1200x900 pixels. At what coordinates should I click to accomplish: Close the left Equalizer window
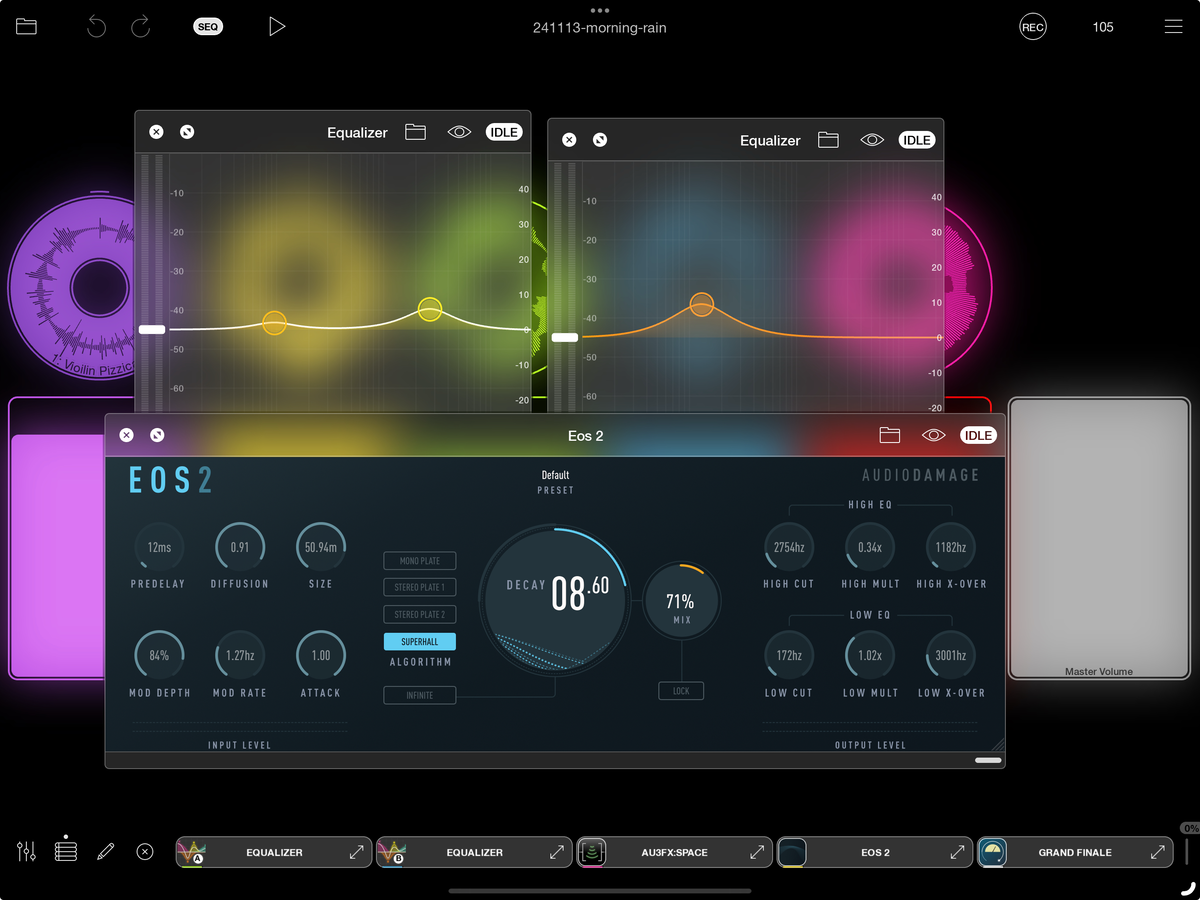pos(156,132)
